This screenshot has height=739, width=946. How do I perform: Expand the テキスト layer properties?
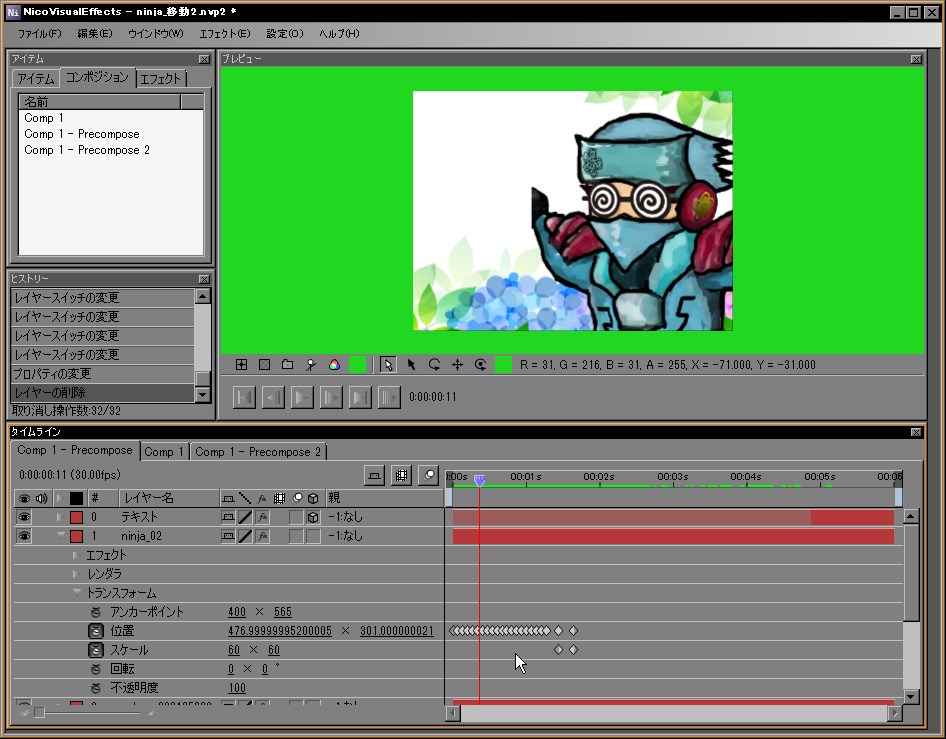coord(59,517)
